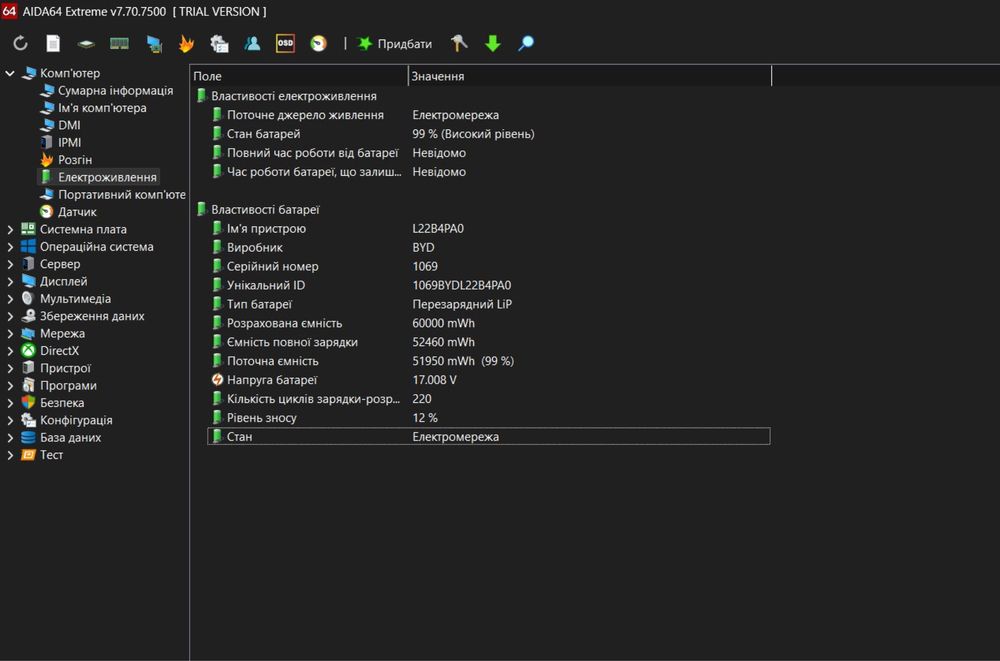
Task: Click the Програми software icon
Action: pyautogui.click(x=28, y=385)
